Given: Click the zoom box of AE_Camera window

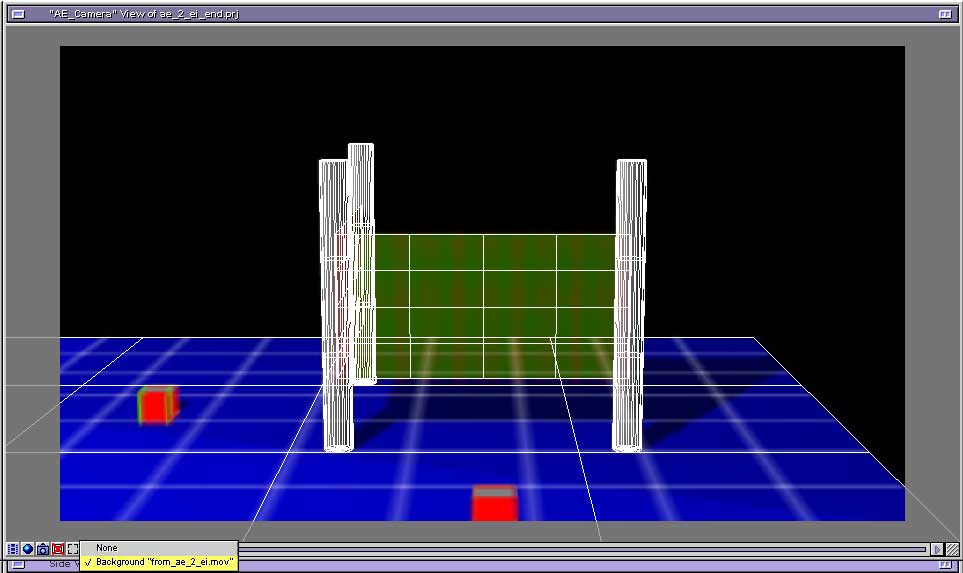Looking at the screenshot, I should click(945, 14).
